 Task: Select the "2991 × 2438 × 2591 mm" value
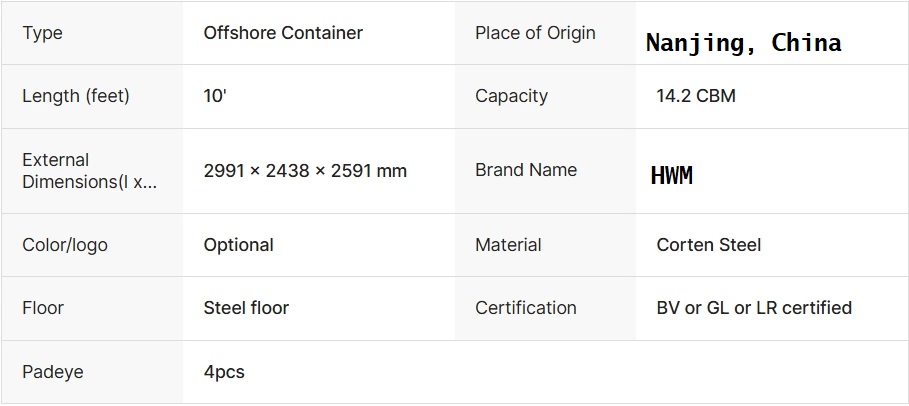point(305,171)
